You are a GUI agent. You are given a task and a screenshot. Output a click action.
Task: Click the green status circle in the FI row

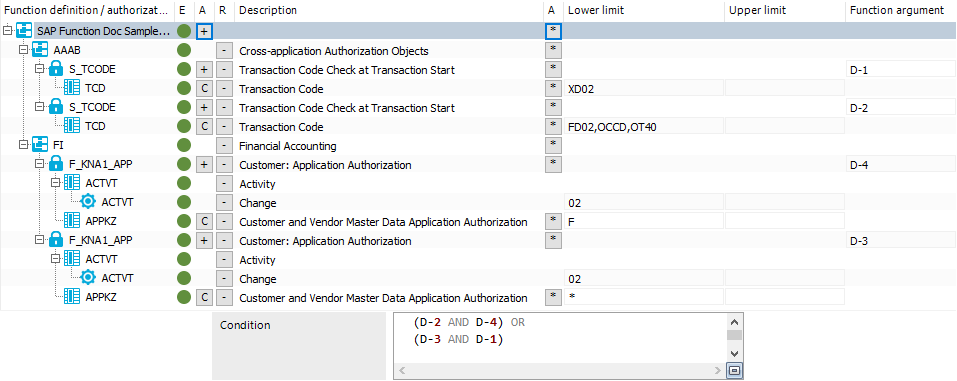pyautogui.click(x=184, y=145)
